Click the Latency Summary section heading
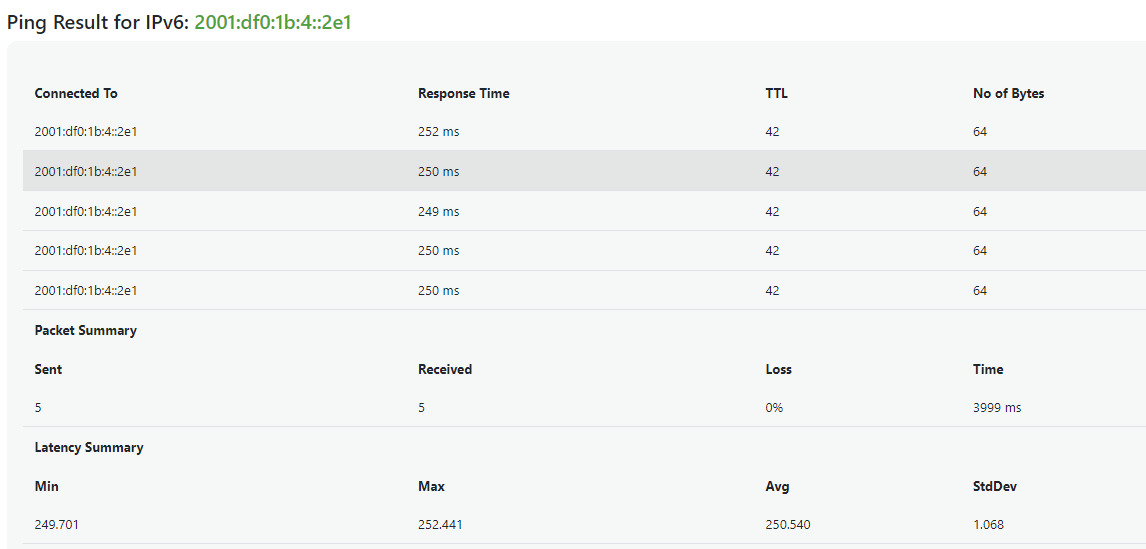The height and width of the screenshot is (549, 1146). tap(88, 447)
